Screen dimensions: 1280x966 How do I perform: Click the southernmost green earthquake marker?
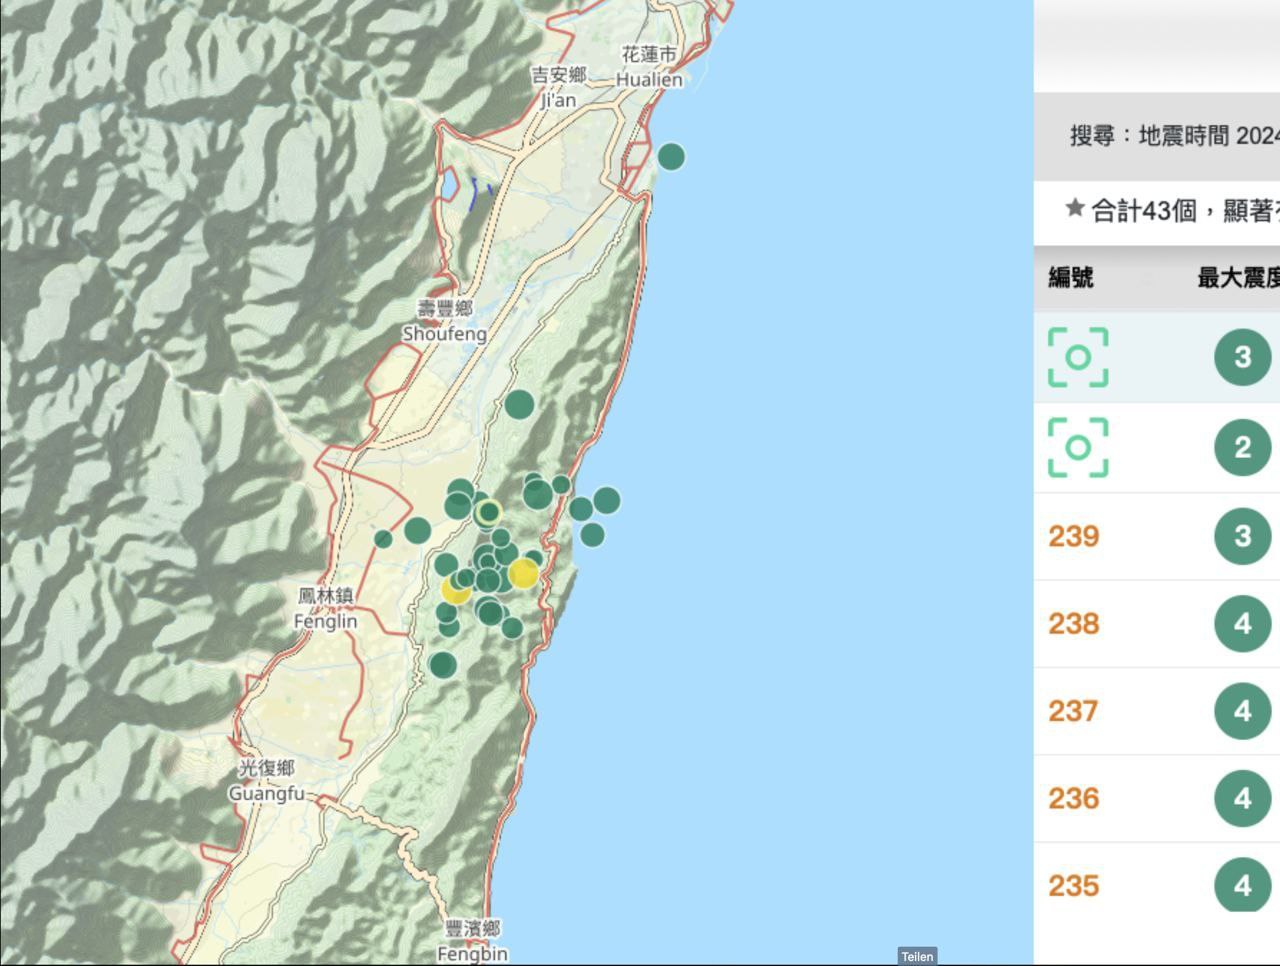pyautogui.click(x=443, y=665)
